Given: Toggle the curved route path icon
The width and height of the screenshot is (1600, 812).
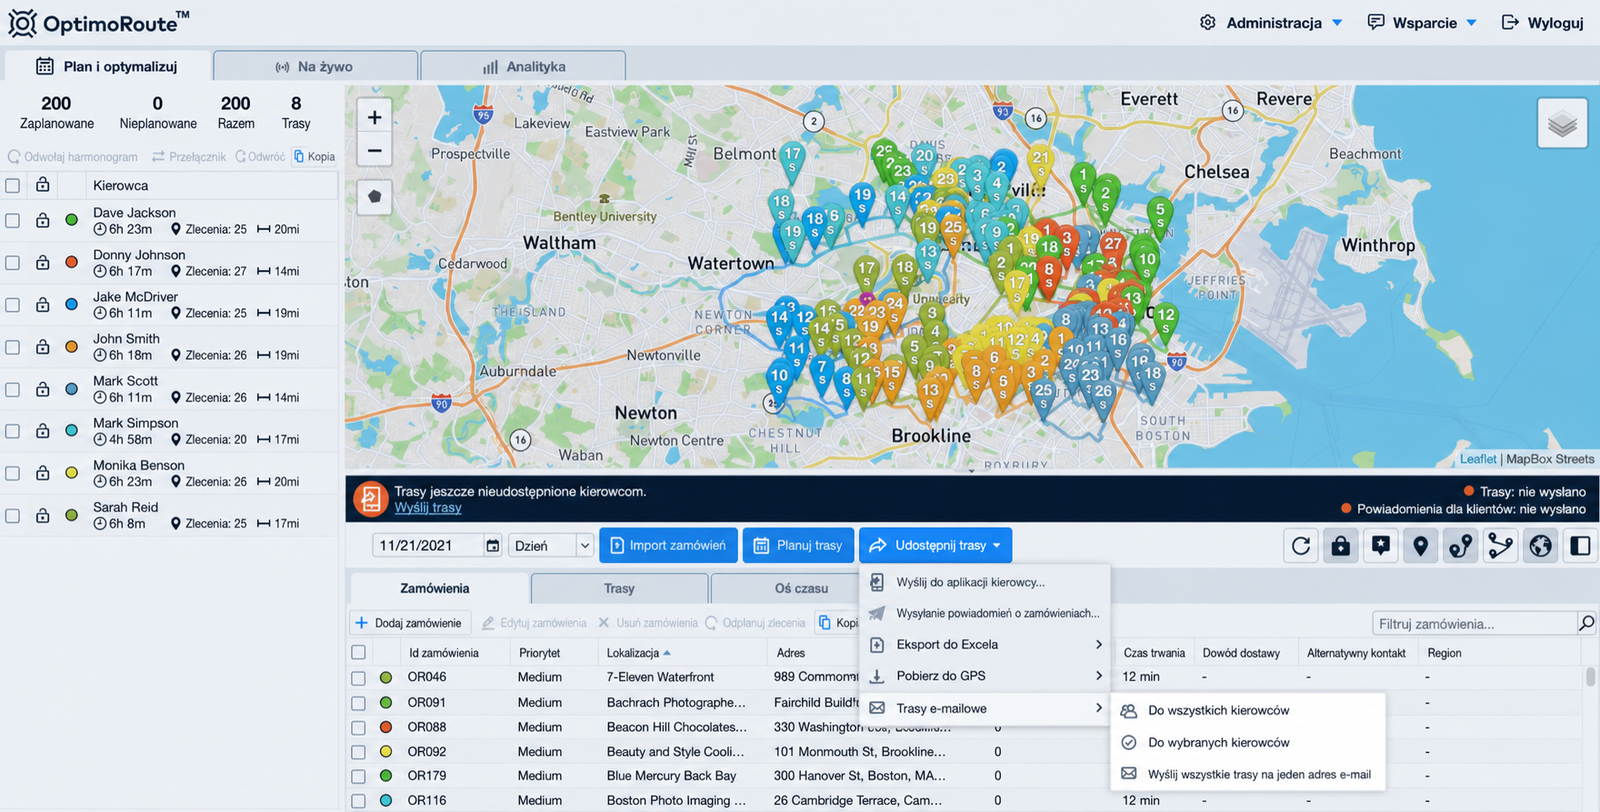Looking at the screenshot, I should coord(1461,546).
